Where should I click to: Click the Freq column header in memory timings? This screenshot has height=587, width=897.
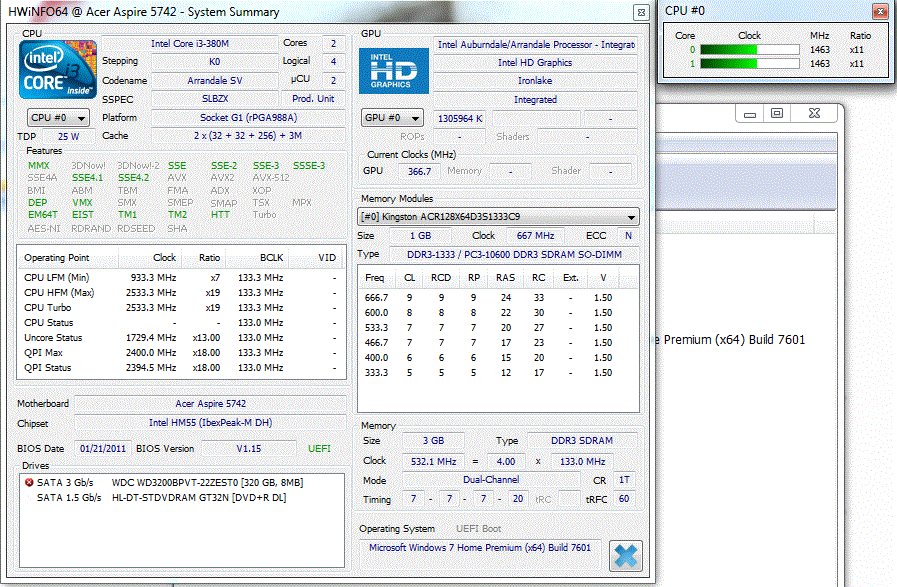tap(378, 278)
